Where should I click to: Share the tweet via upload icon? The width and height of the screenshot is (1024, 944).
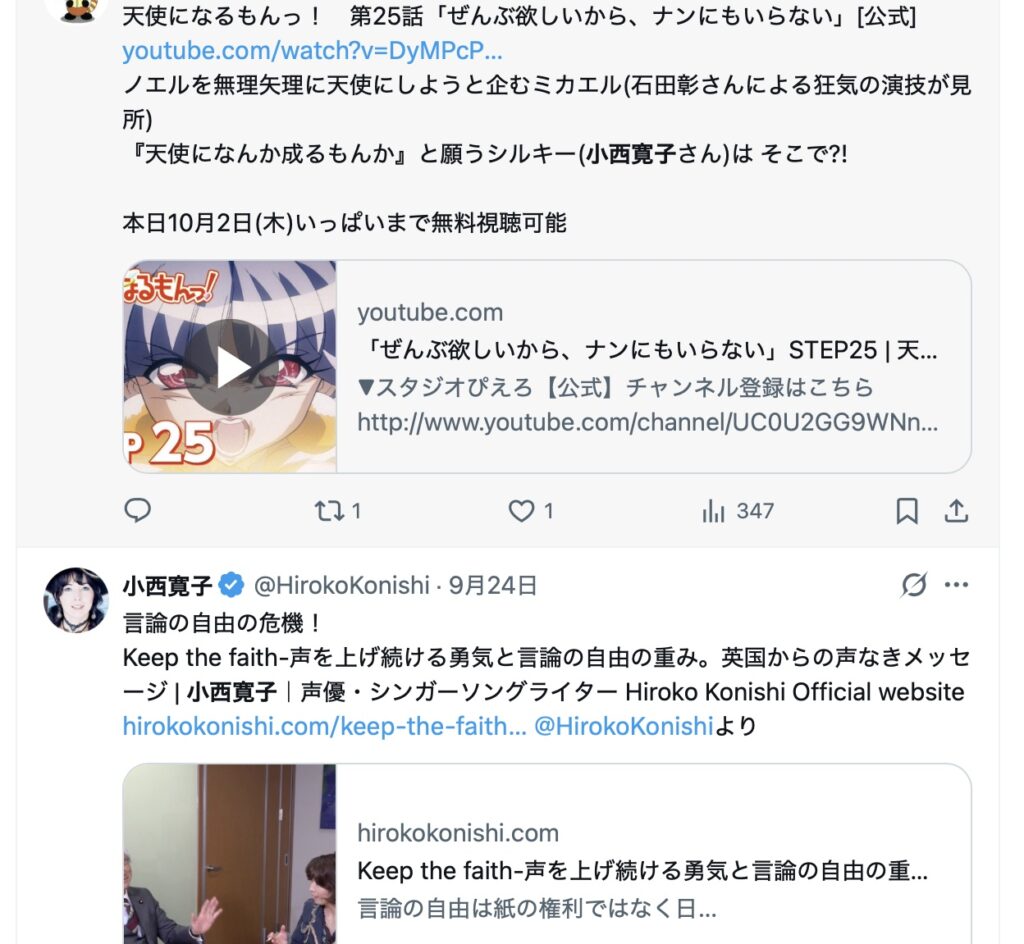[x=956, y=511]
